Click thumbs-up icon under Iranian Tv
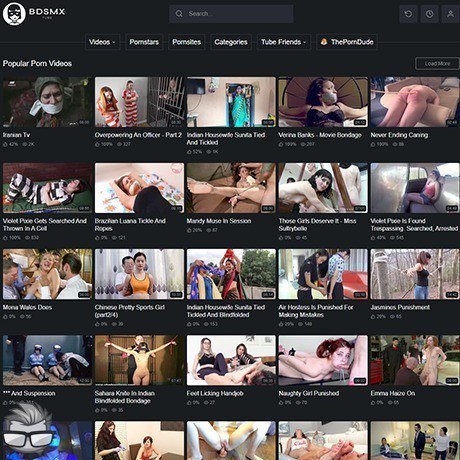Image resolution: width=460 pixels, height=460 pixels. pos(5,144)
